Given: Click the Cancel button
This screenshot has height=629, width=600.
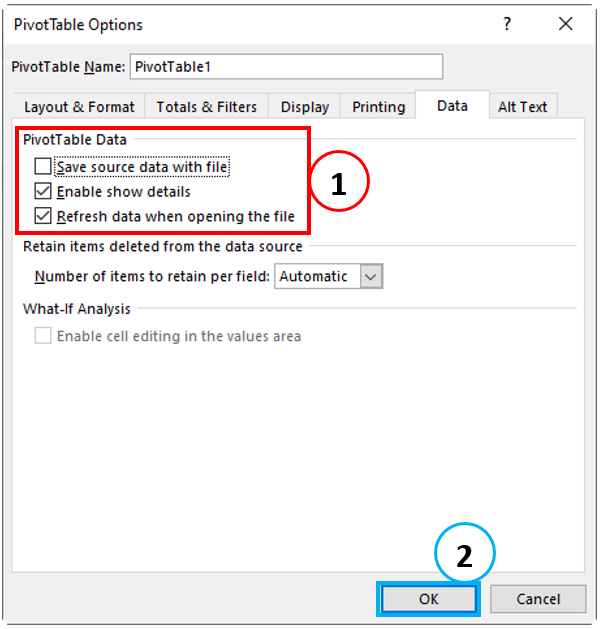Looking at the screenshot, I should (538, 599).
